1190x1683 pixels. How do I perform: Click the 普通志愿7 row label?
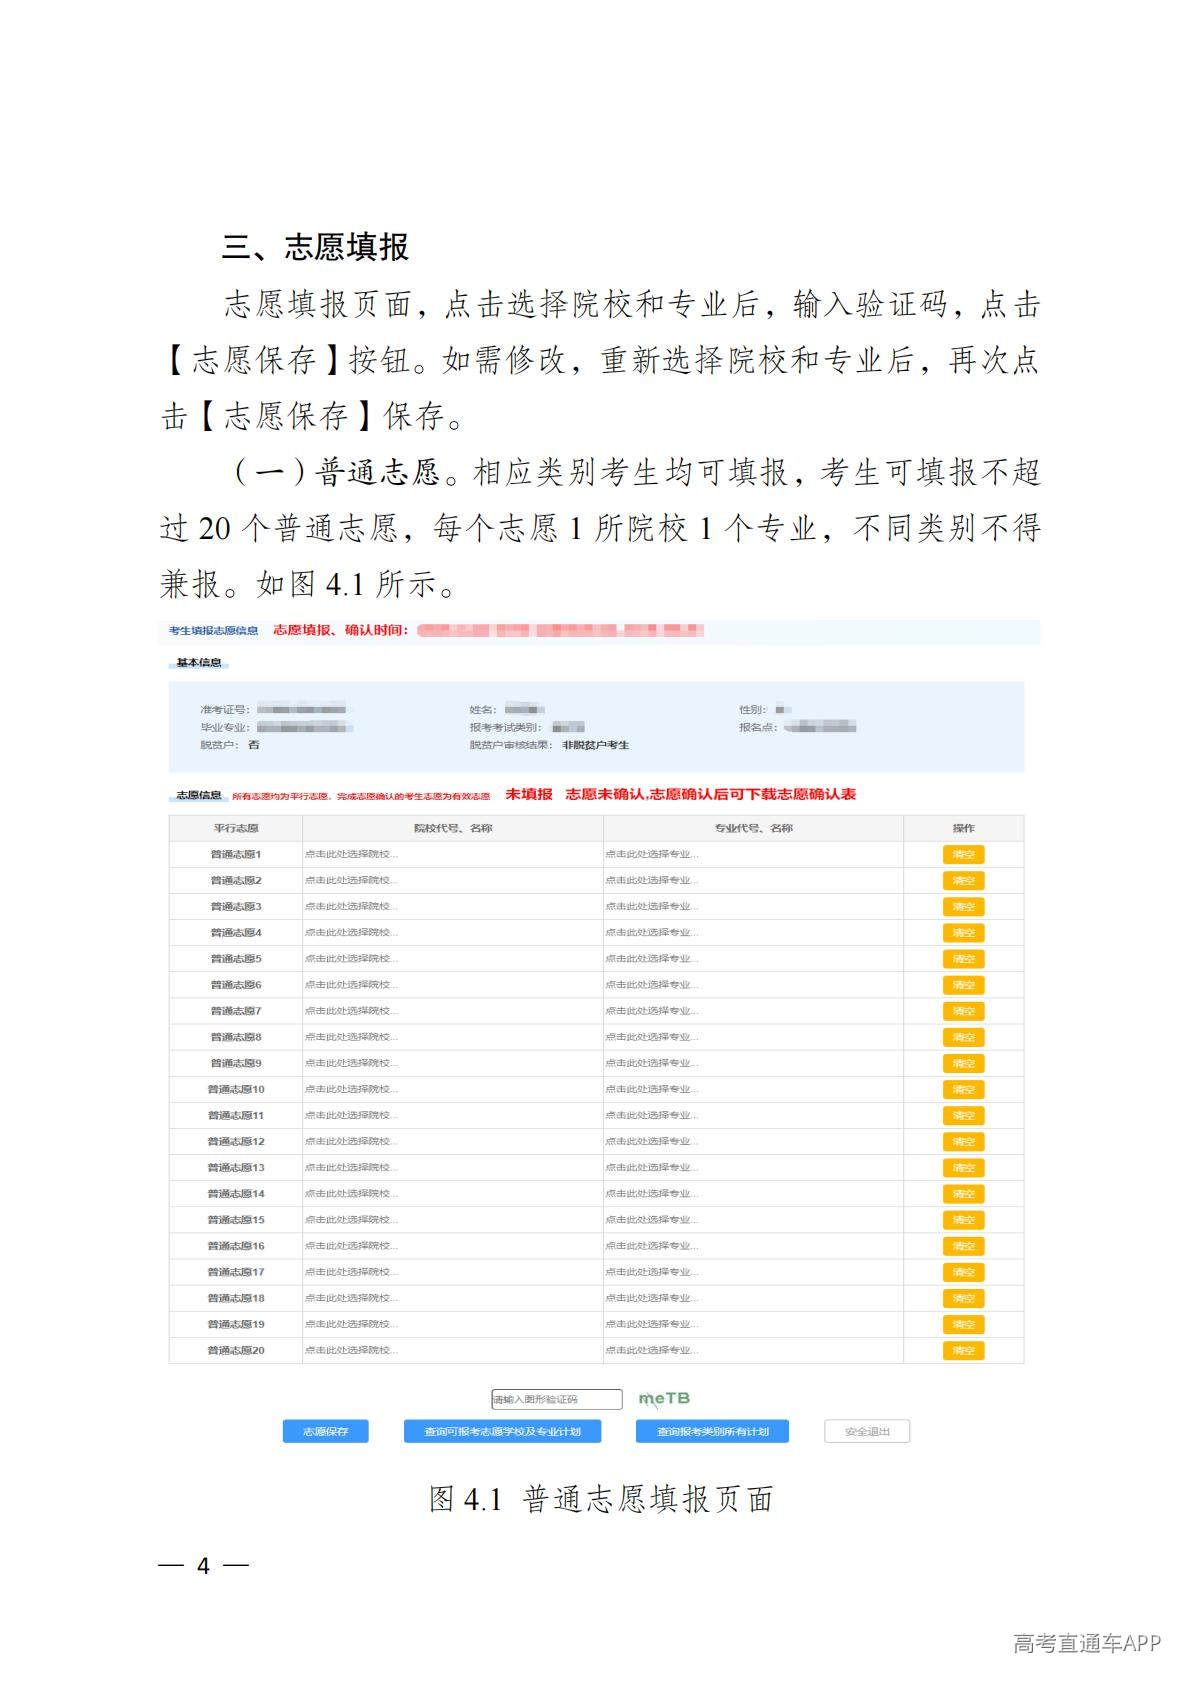[236, 1011]
